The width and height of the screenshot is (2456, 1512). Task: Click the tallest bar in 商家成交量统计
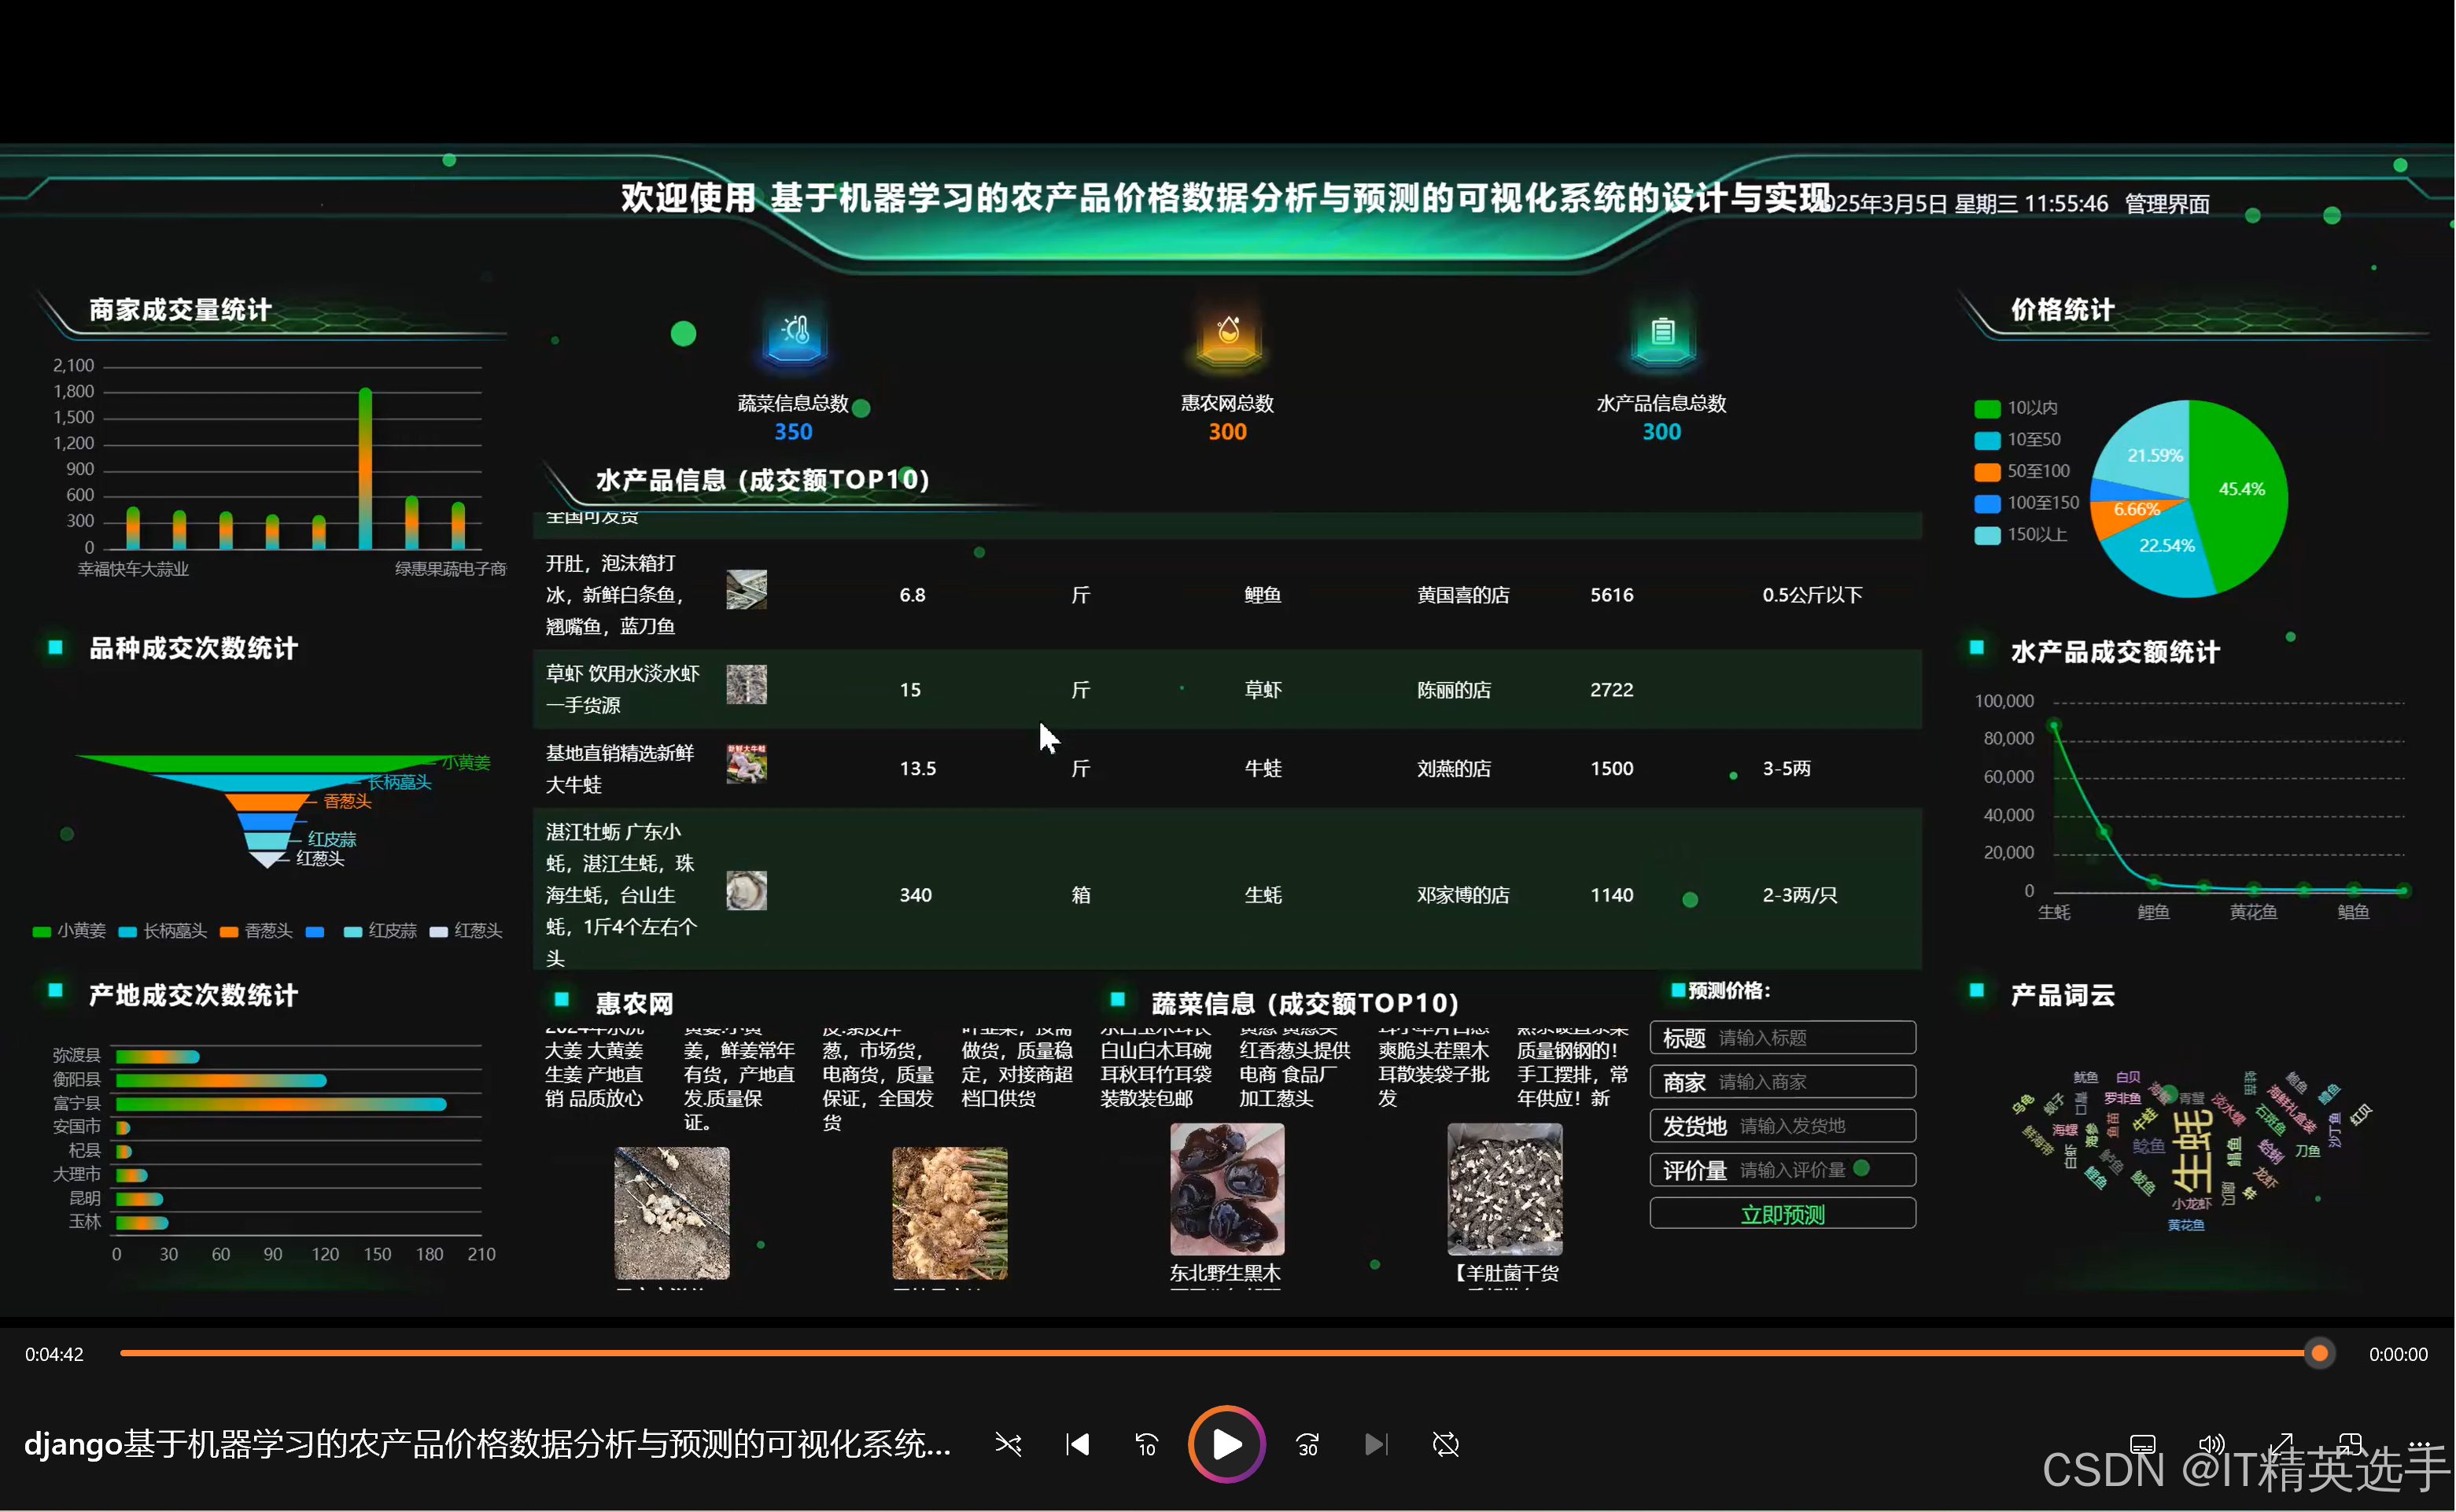click(365, 468)
